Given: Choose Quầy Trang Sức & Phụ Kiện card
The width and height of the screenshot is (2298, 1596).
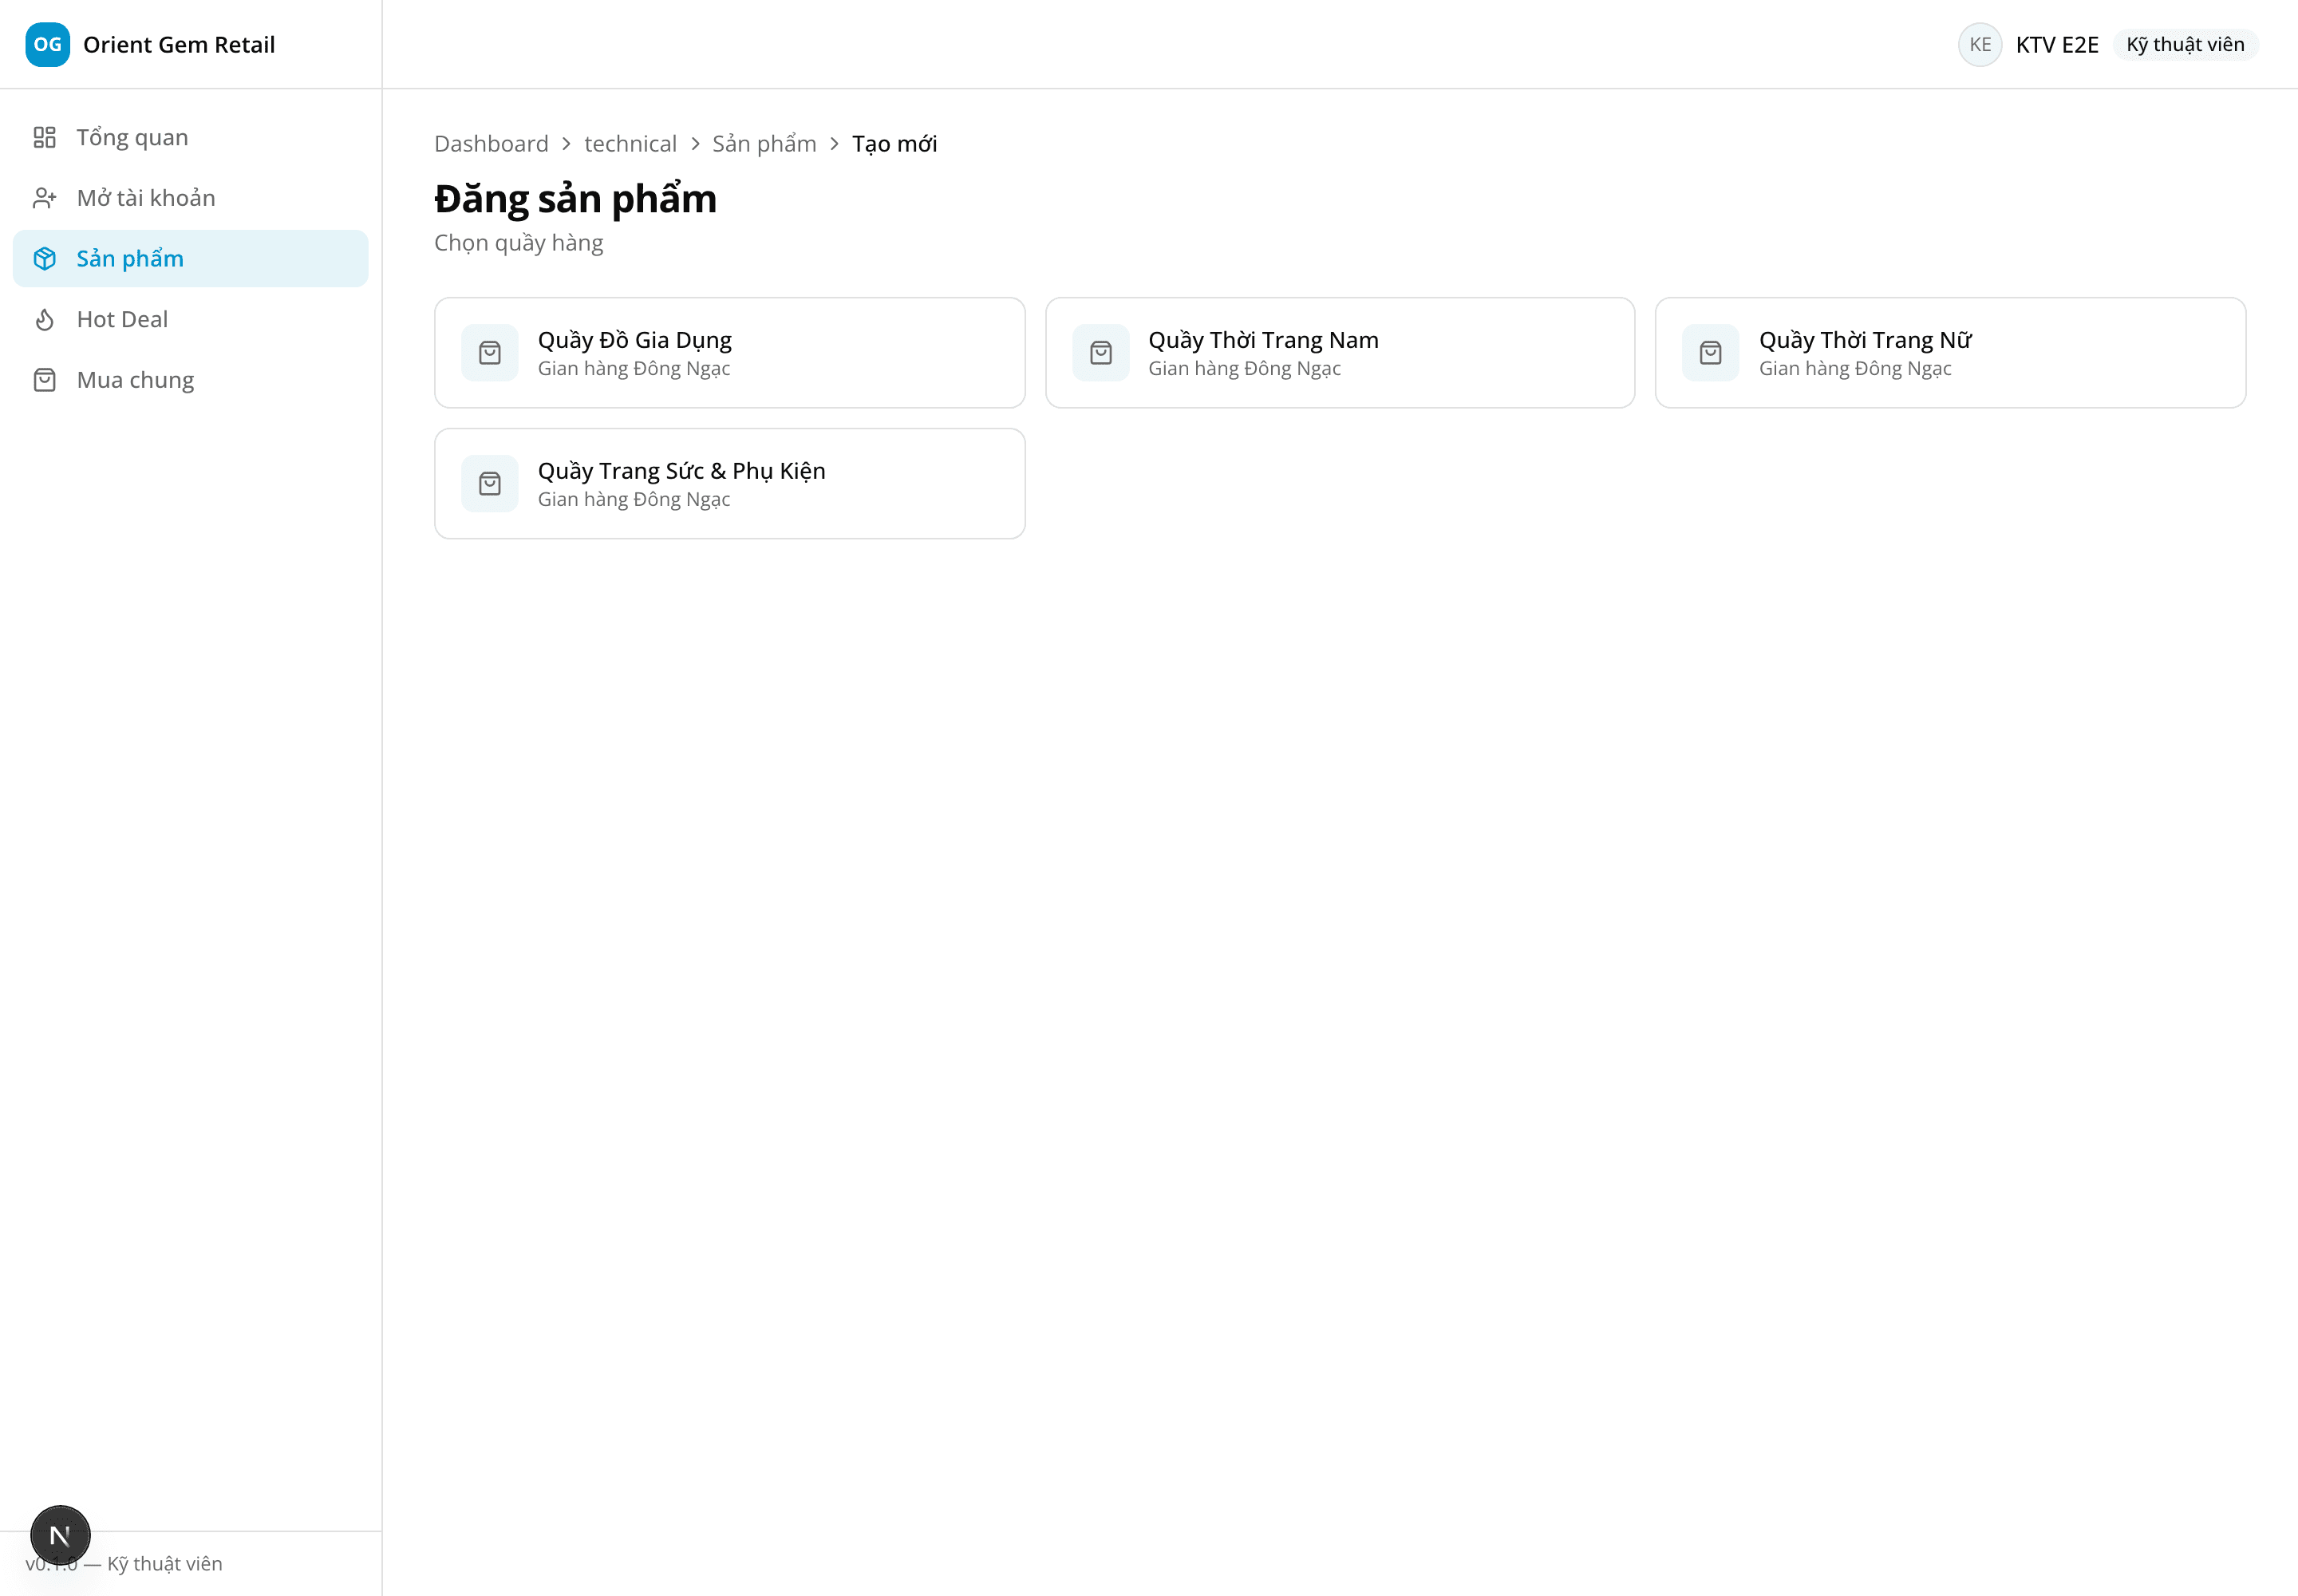Looking at the screenshot, I should coord(730,484).
